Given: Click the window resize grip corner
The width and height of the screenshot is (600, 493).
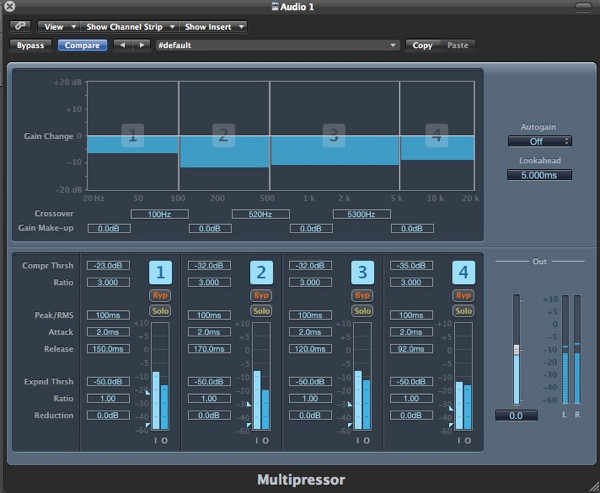Looking at the screenshot, I should [594, 487].
